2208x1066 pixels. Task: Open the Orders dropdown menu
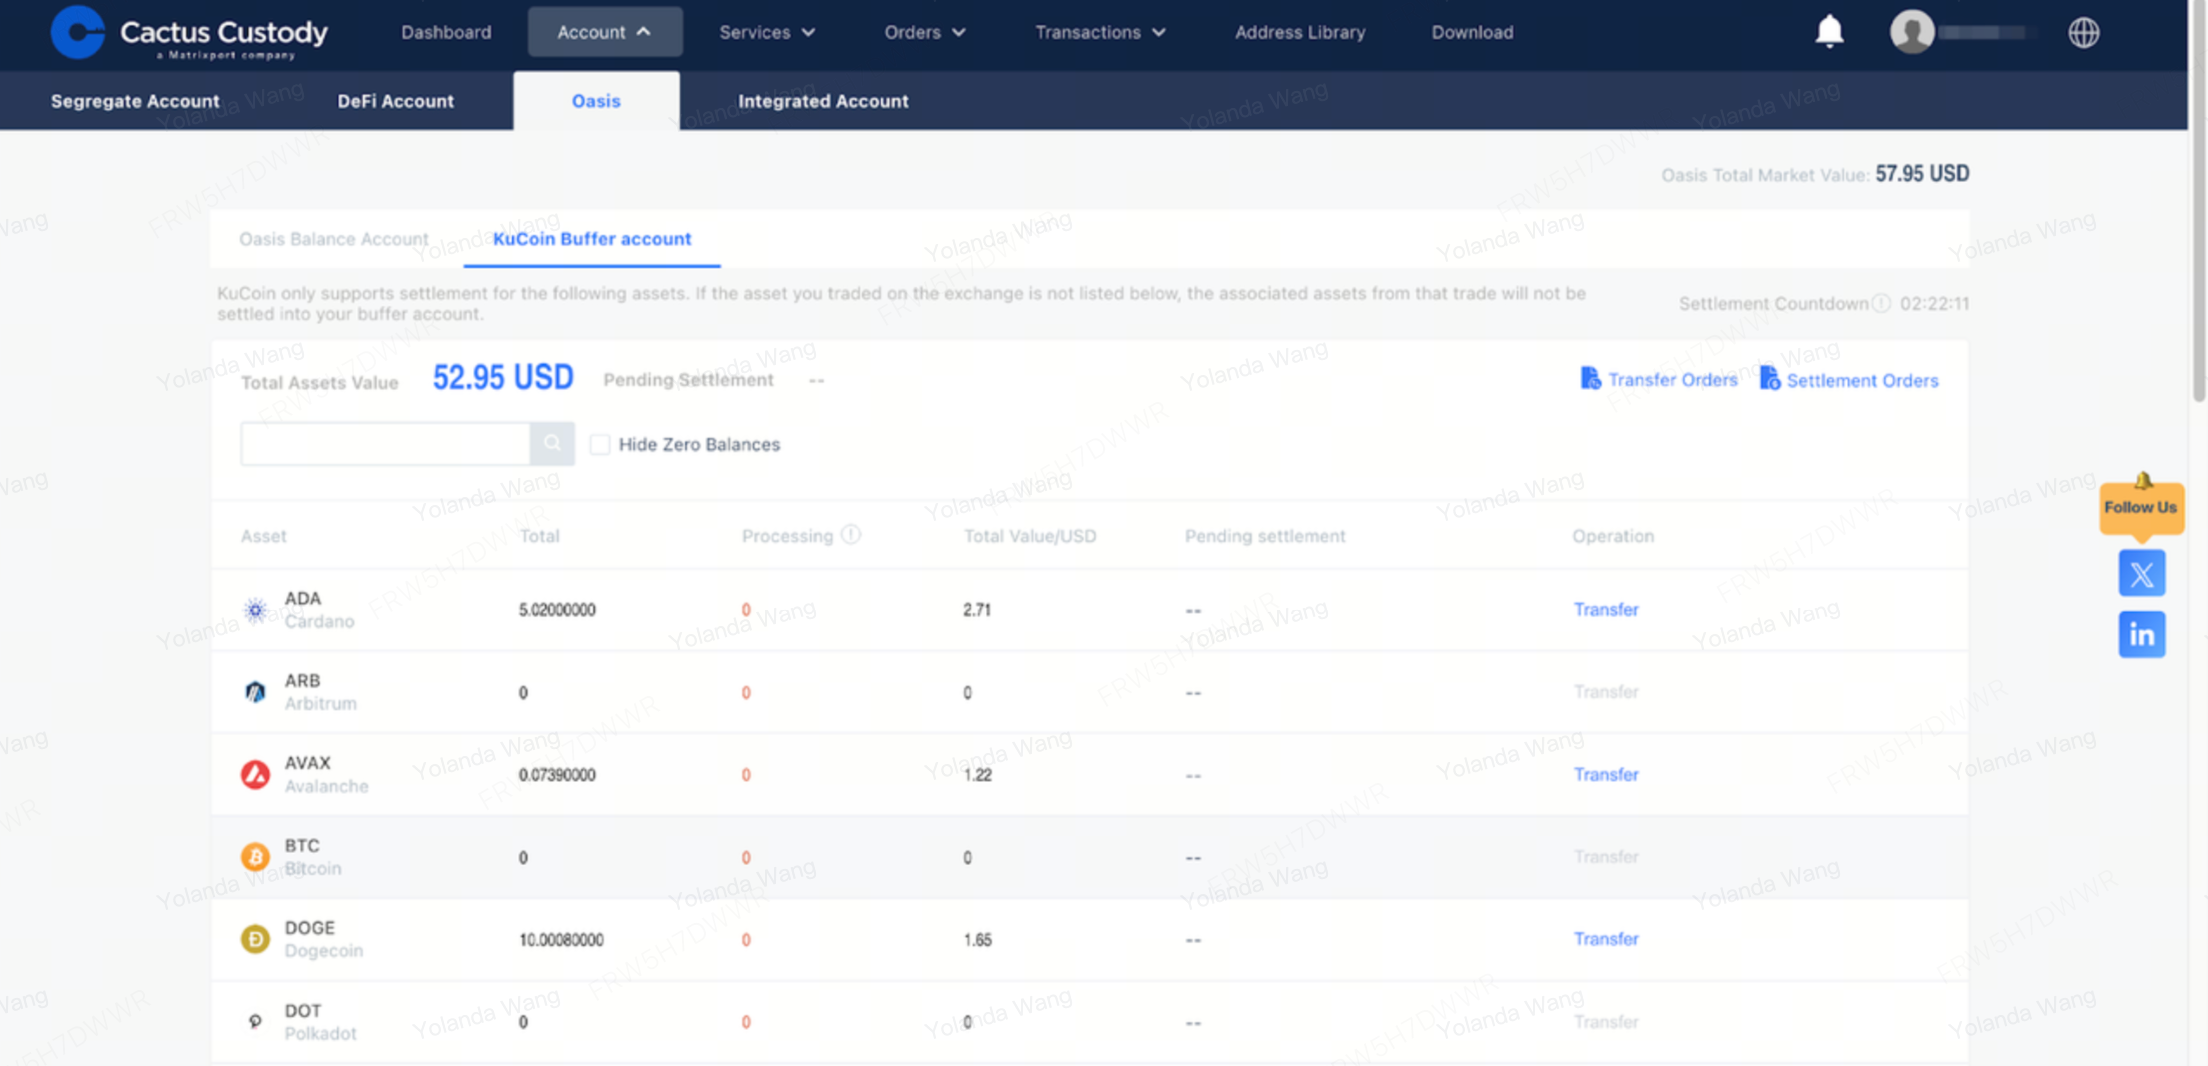924,32
